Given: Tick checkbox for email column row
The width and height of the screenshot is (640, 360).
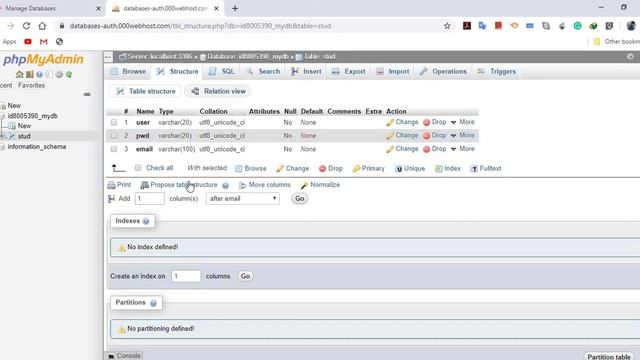Looking at the screenshot, I should pyautogui.click(x=114, y=149).
